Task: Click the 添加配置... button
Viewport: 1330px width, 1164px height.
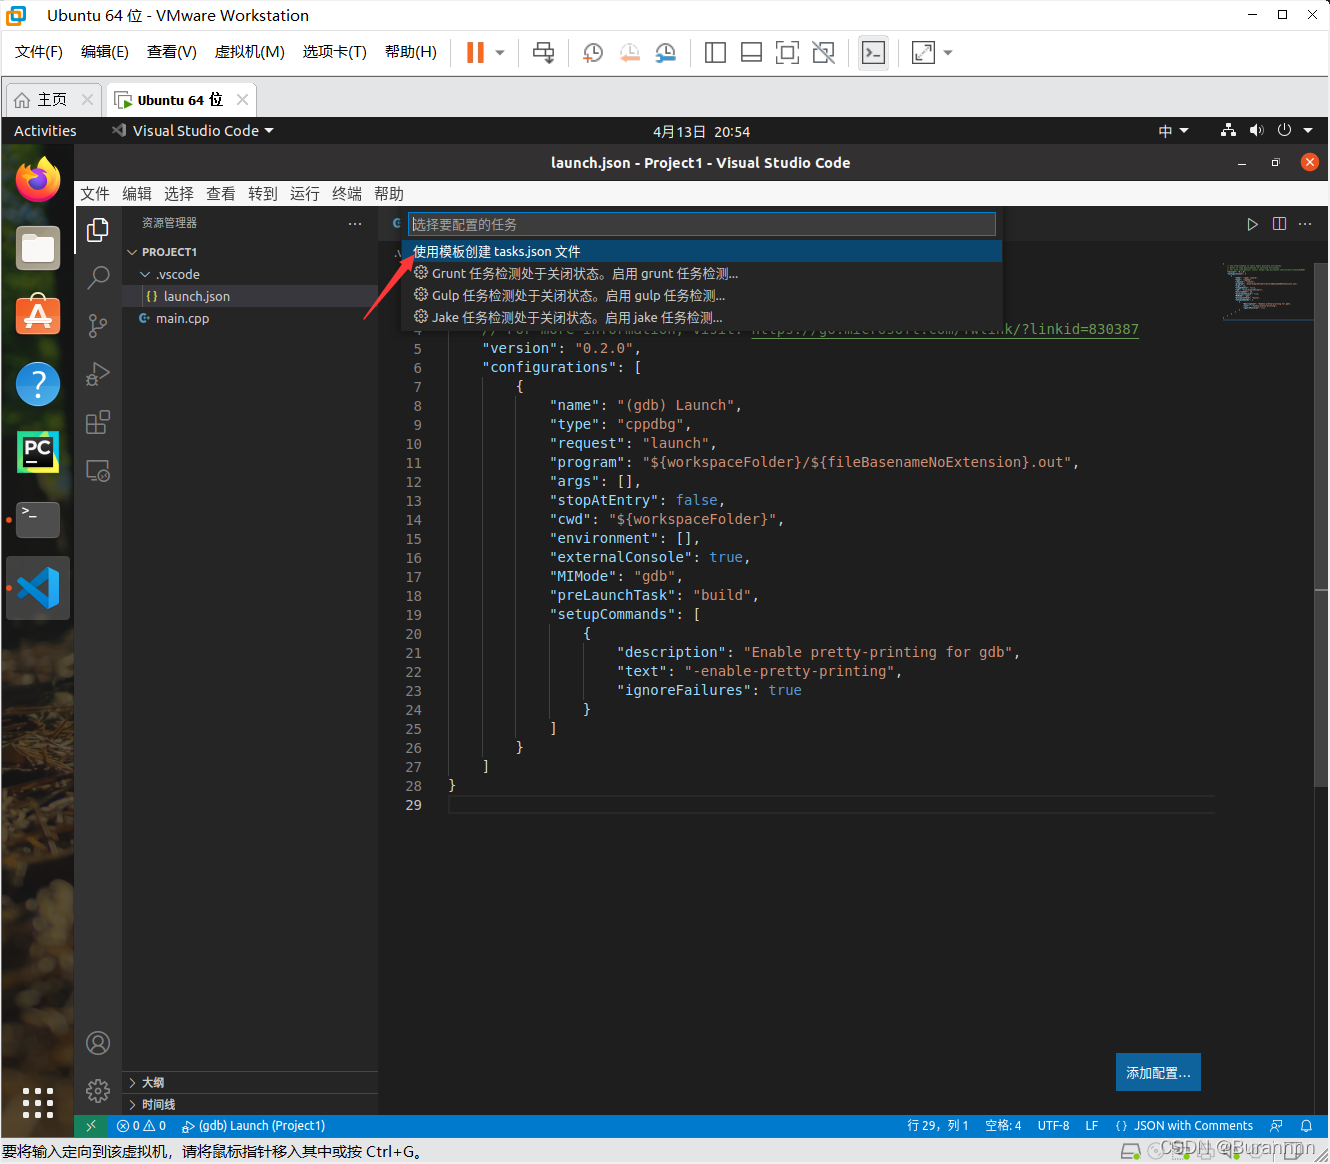Action: [x=1158, y=1072]
